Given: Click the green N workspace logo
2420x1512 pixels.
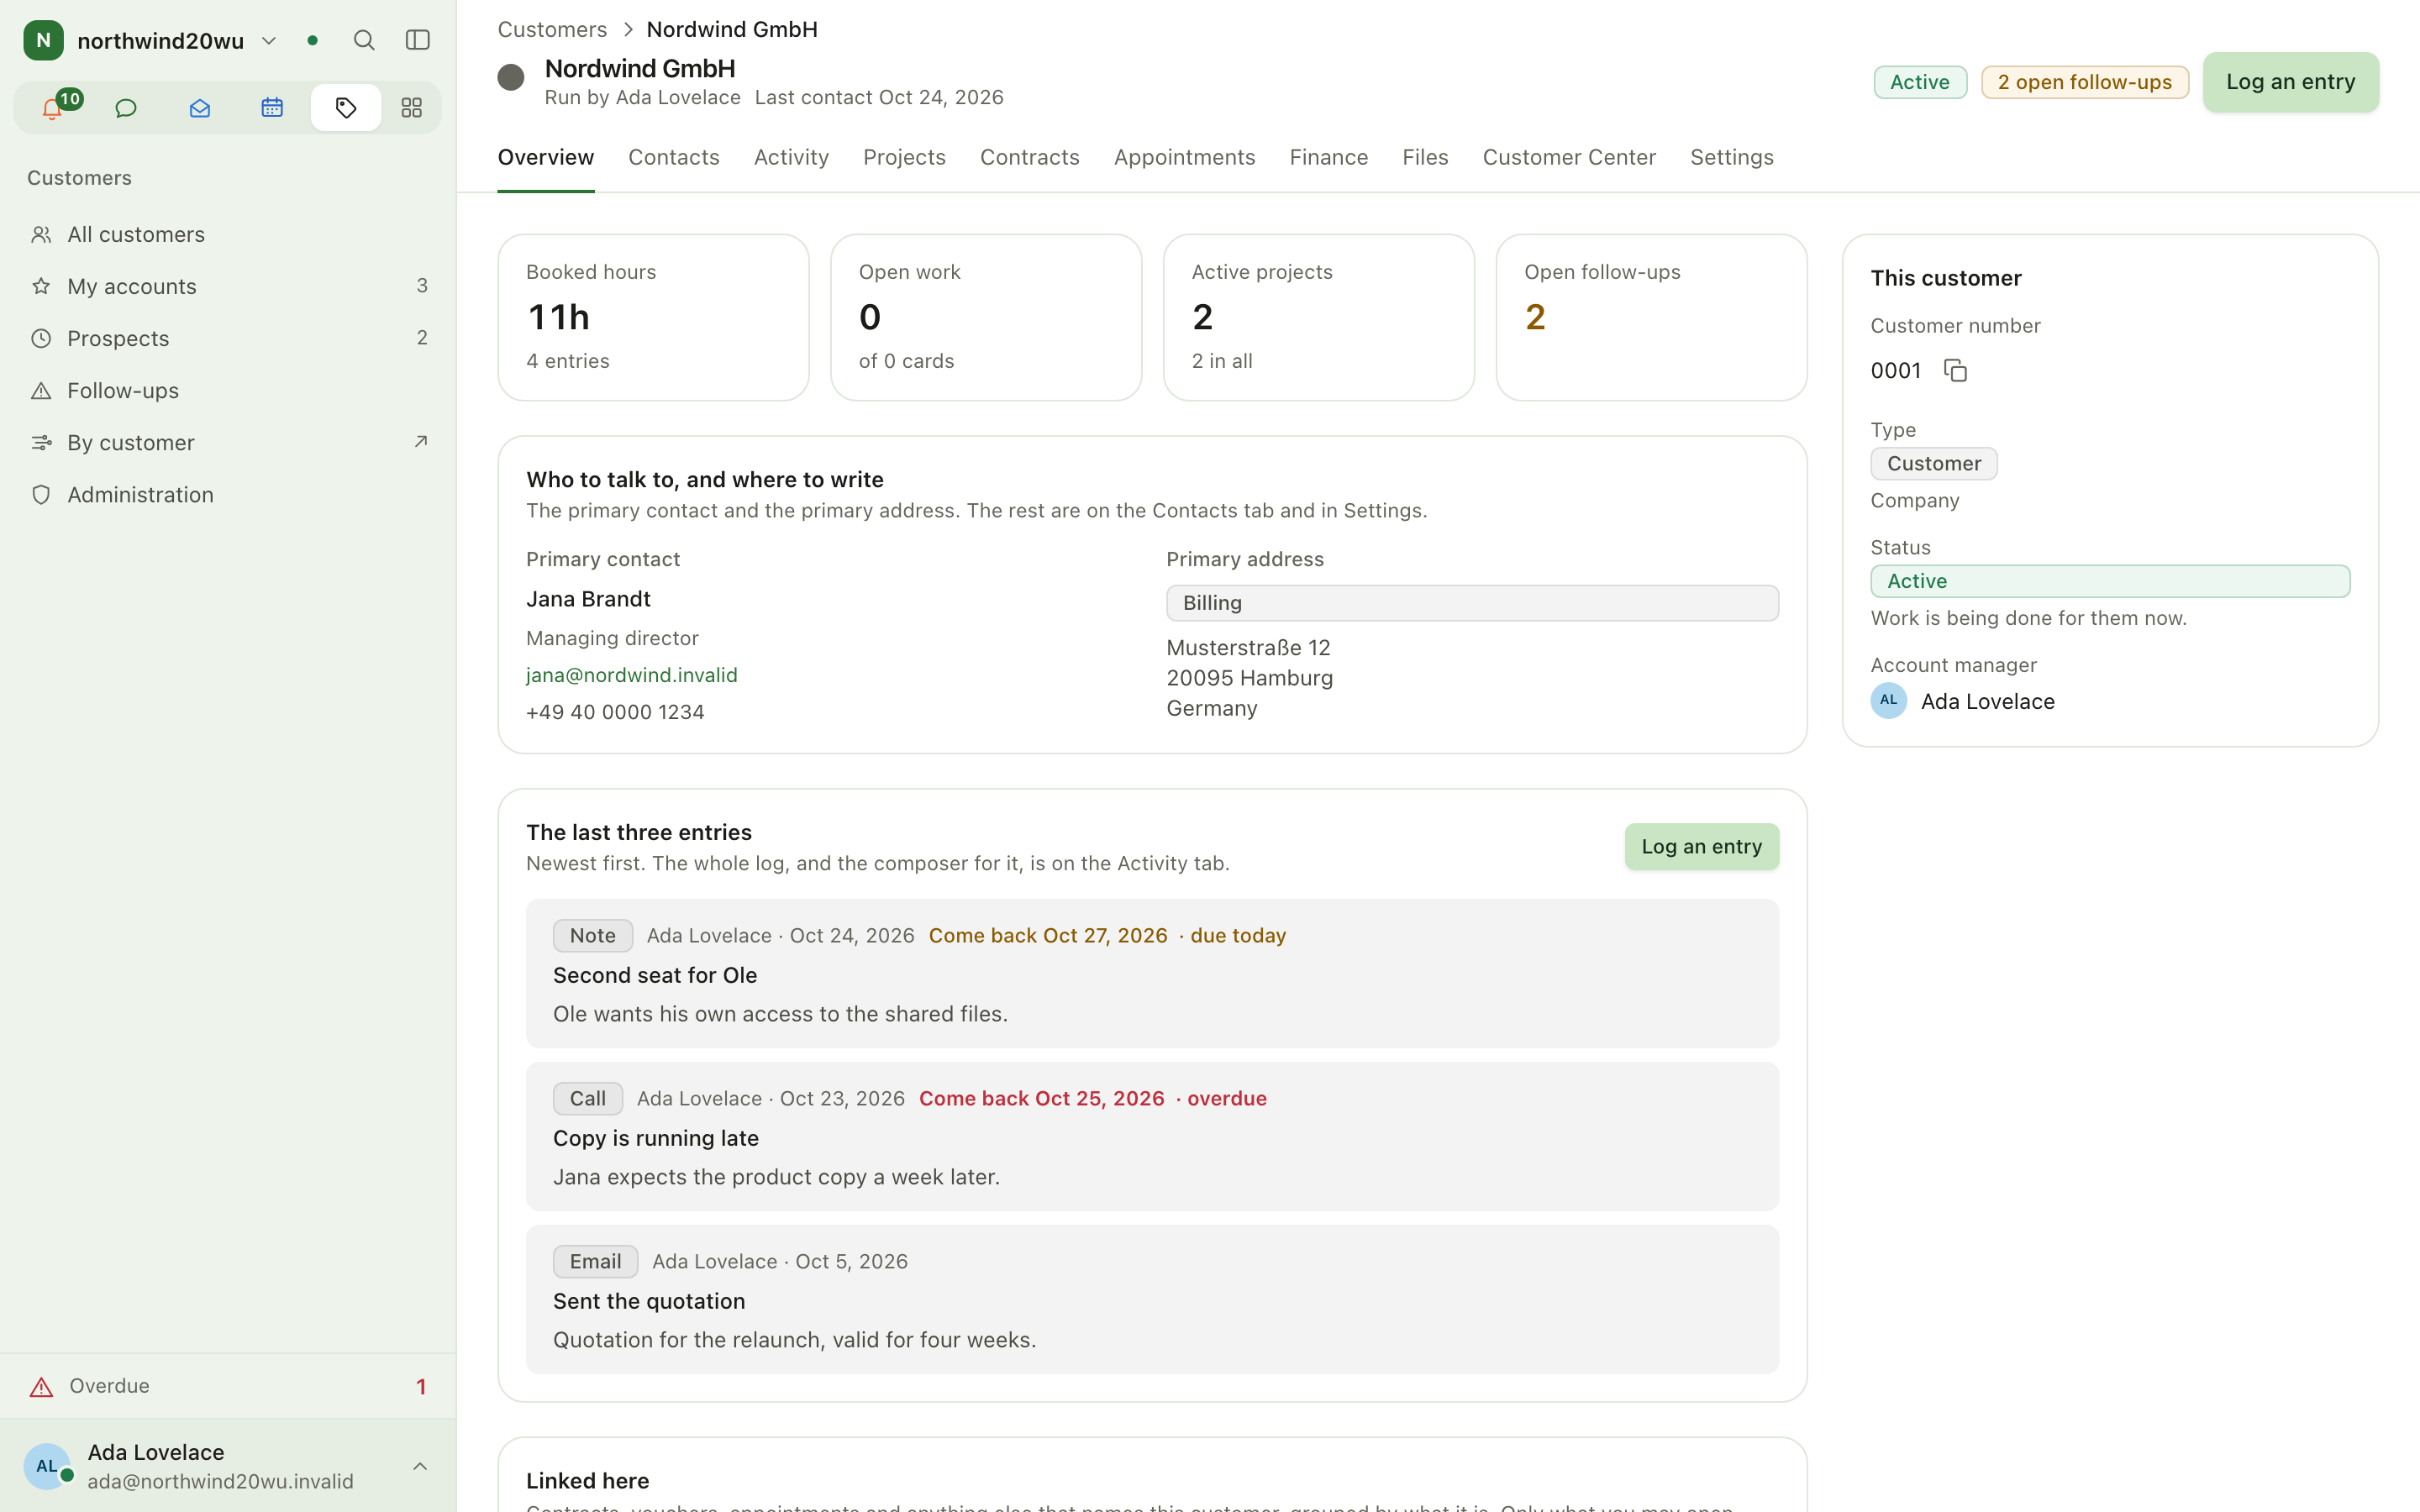Looking at the screenshot, I should tap(43, 40).
